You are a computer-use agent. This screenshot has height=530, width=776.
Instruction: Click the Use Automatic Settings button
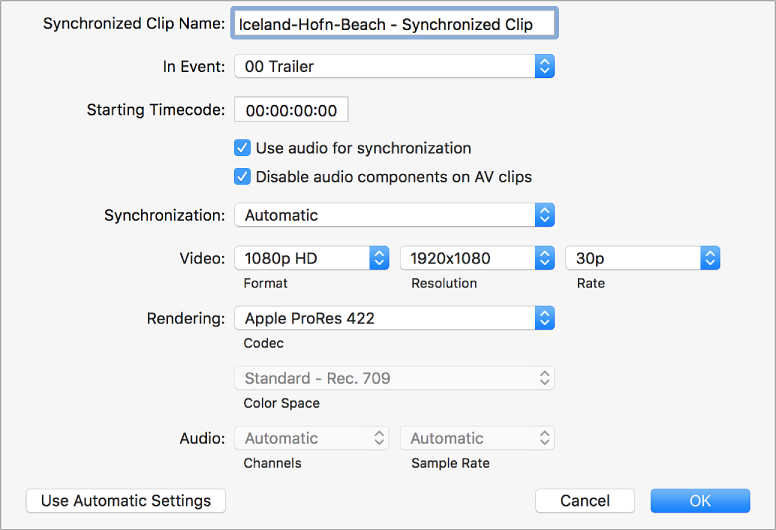pyautogui.click(x=126, y=501)
